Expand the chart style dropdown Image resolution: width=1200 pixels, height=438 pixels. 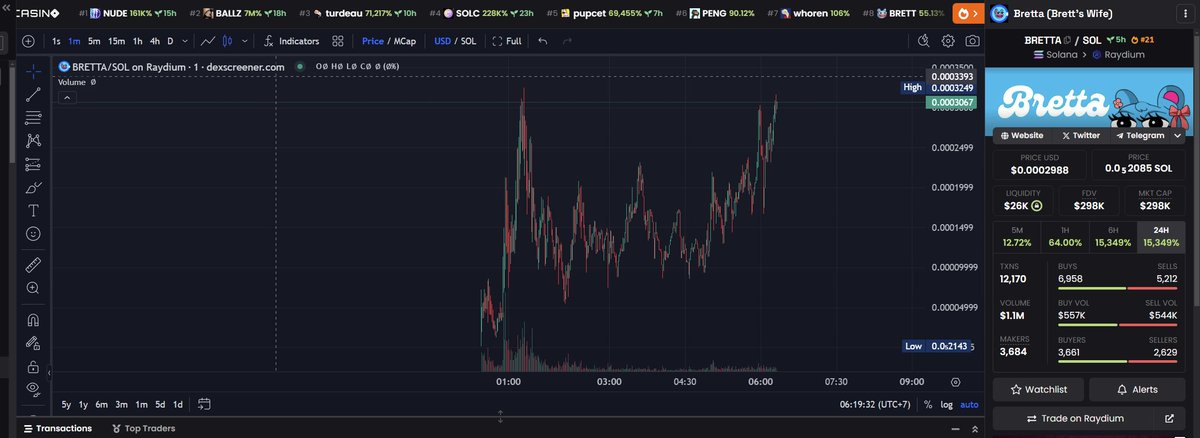(x=243, y=41)
